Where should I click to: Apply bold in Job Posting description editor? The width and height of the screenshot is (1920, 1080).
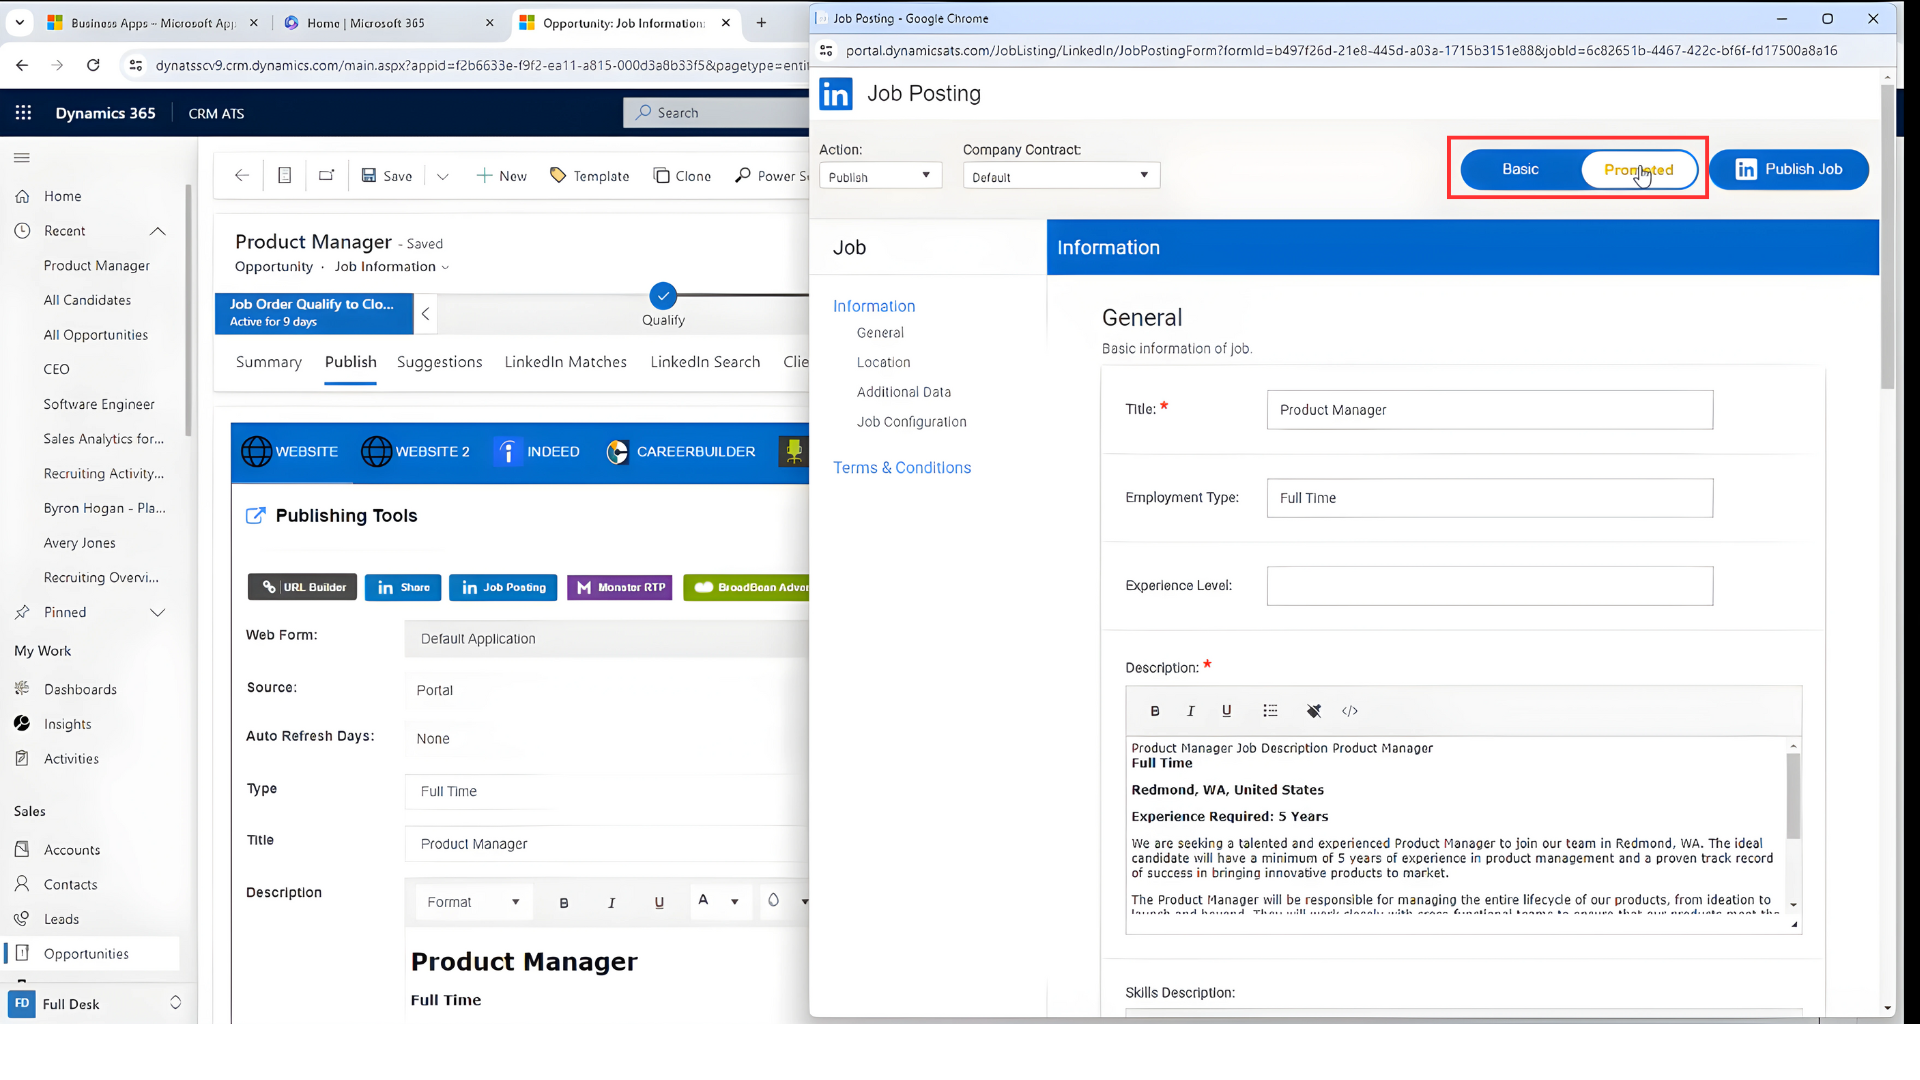1155,711
